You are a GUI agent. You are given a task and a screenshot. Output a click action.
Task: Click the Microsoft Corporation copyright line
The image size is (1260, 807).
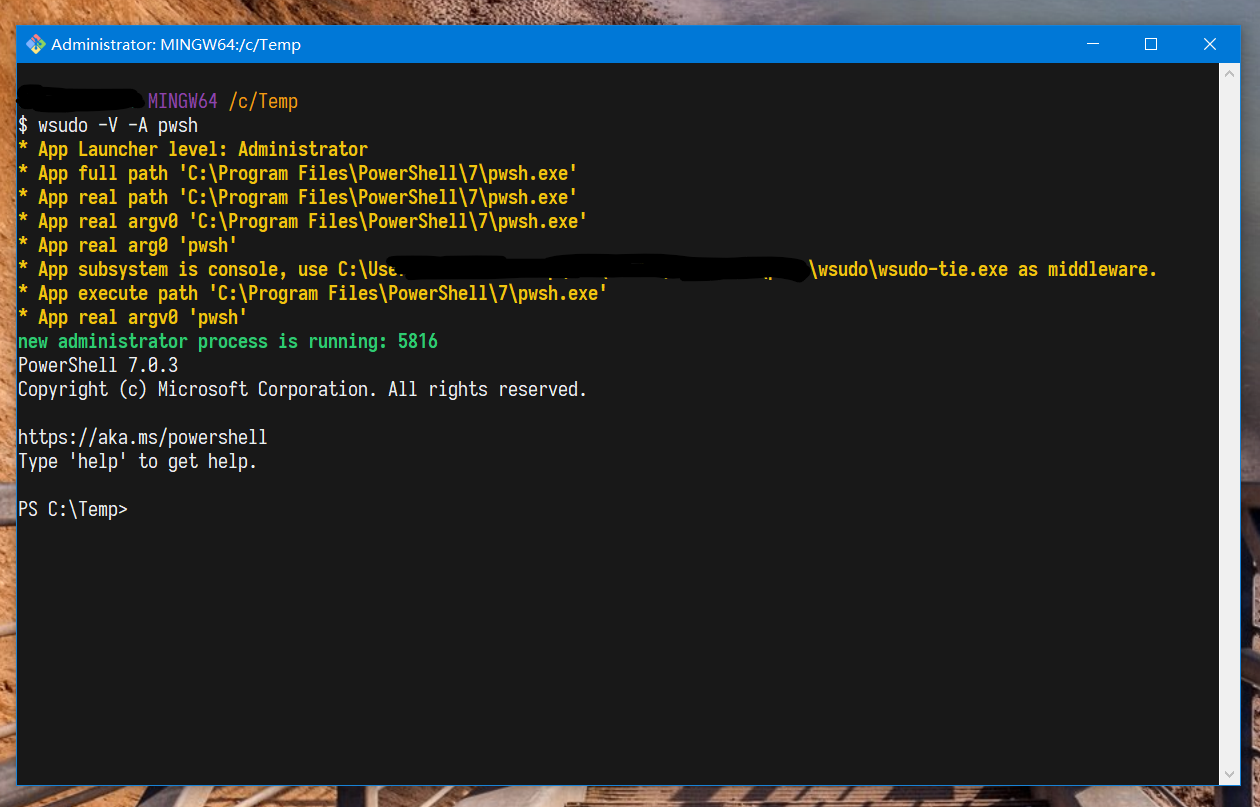303,389
